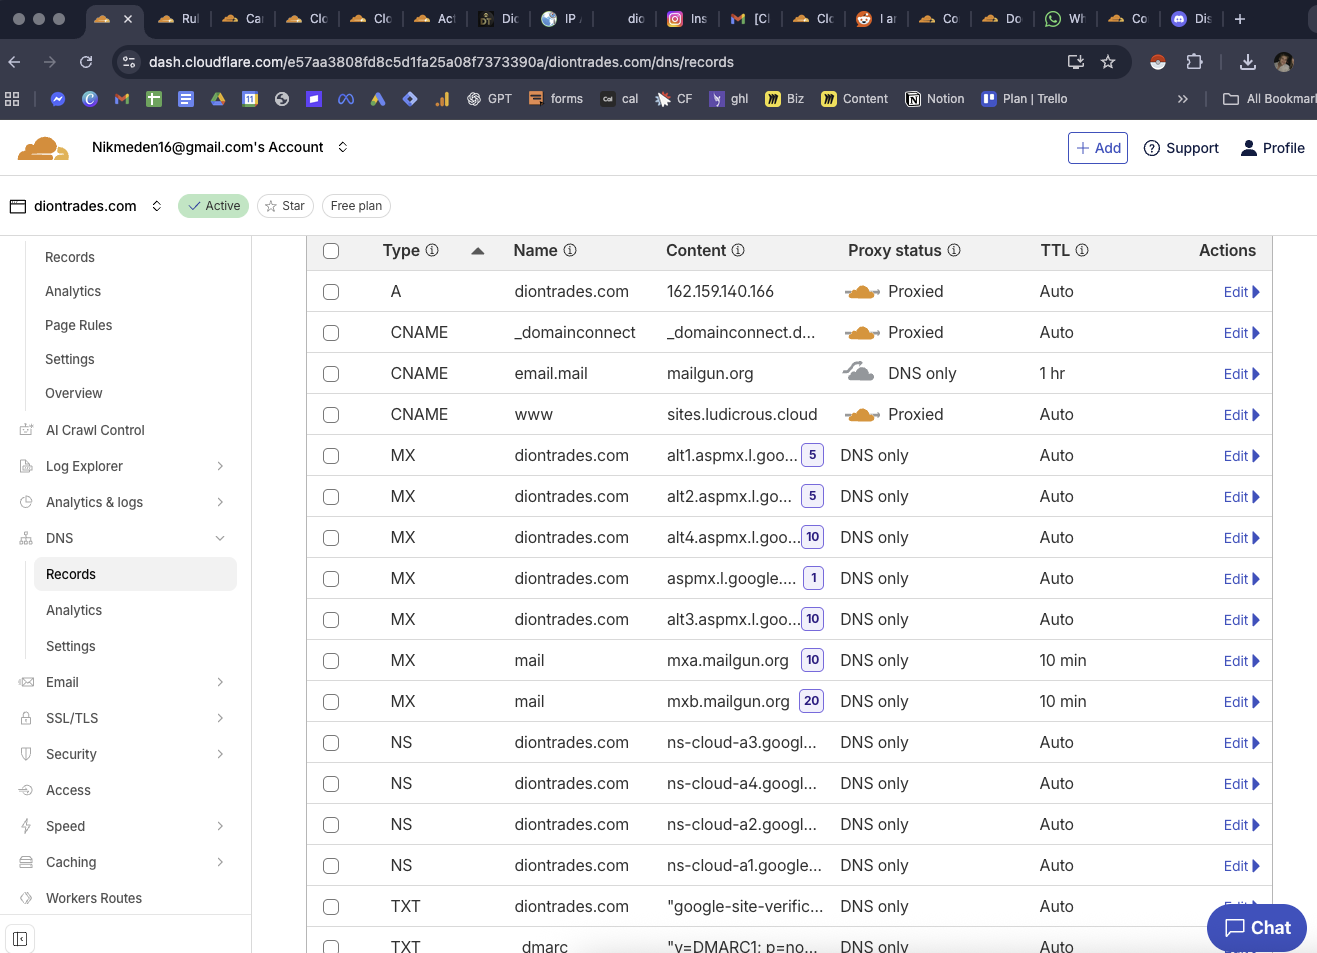Viewport: 1317px width, 953px height.
Task: Open the account switcher dropdown
Action: tap(343, 147)
